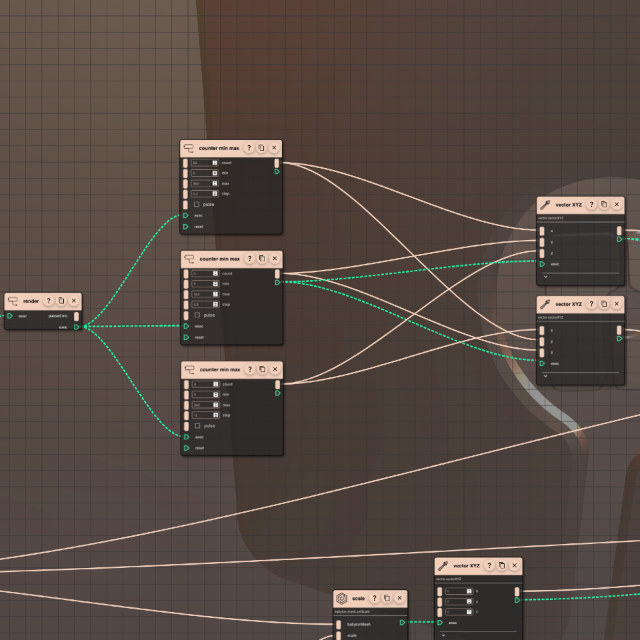Duplicate the vector XYZ node beside scale
This screenshot has height=640, width=640.
pos(502,565)
